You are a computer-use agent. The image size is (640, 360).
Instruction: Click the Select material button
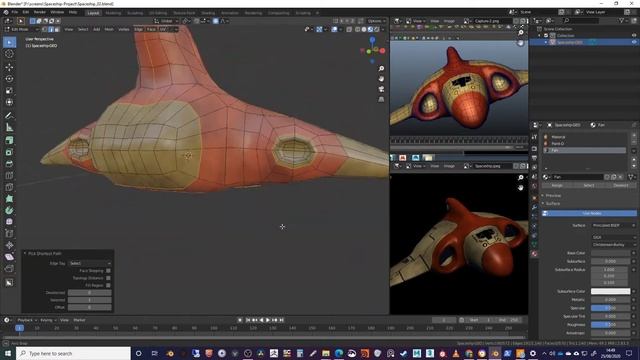pyautogui.click(x=589, y=185)
